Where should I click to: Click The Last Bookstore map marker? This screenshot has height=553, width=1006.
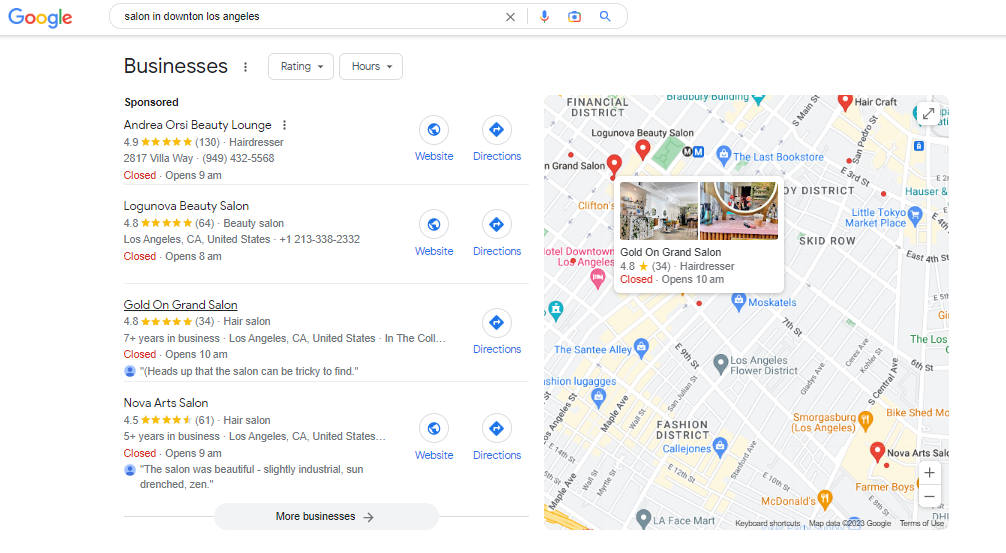724,155
